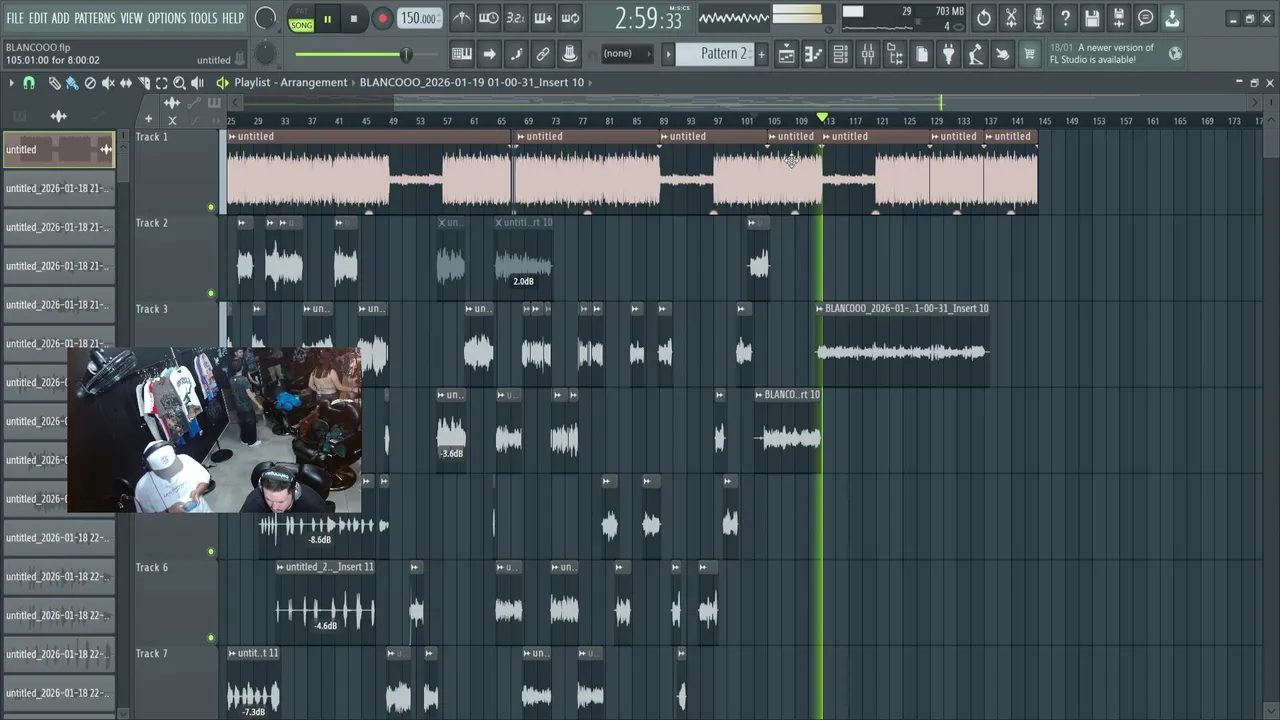Select the Zoom magnifier tool in Playlist
1280x720 pixels.
coord(179,83)
